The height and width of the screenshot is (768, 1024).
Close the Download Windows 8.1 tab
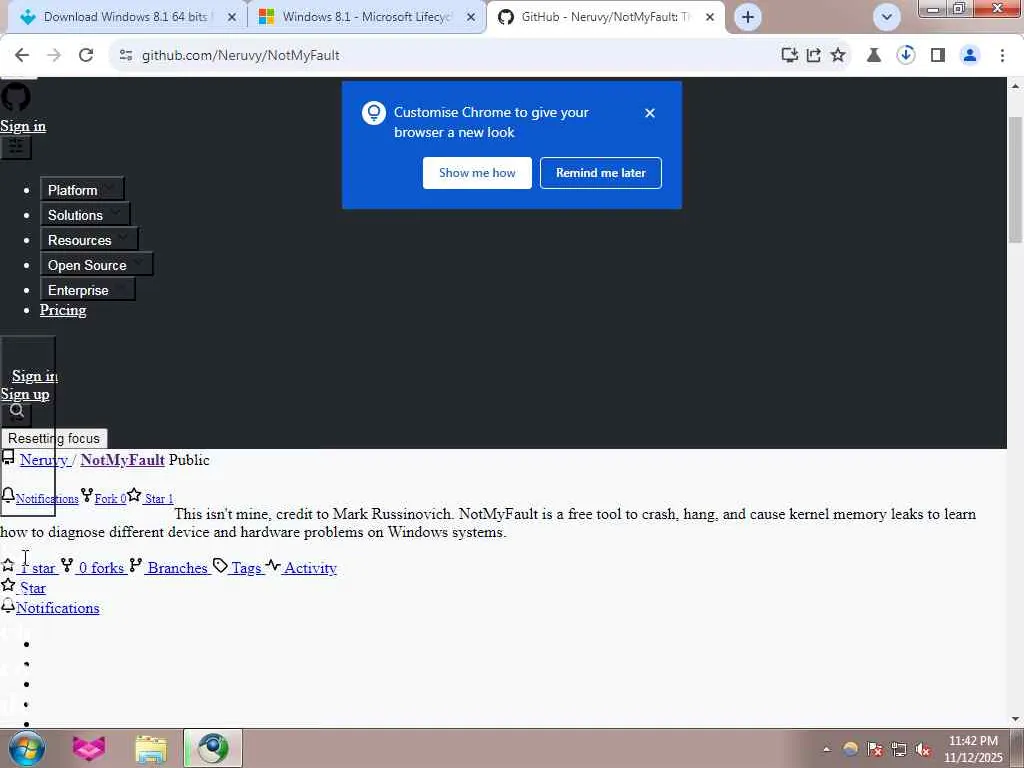tap(232, 18)
